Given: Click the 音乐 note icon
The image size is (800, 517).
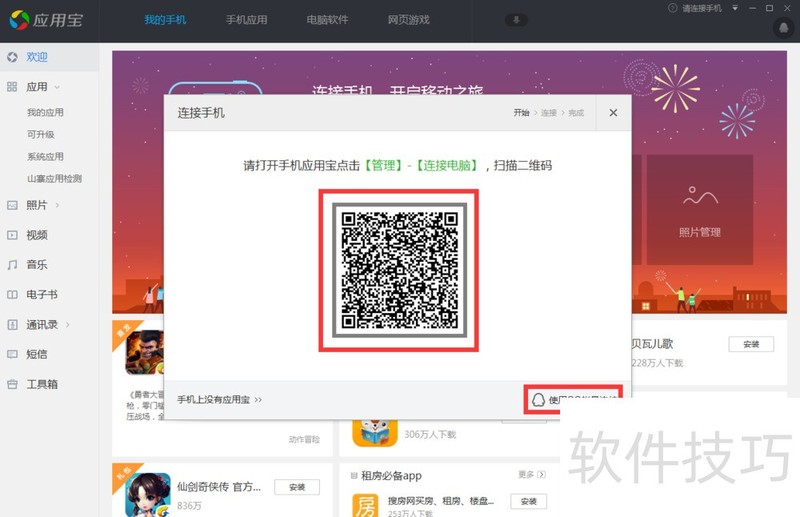Looking at the screenshot, I should pyautogui.click(x=12, y=264).
